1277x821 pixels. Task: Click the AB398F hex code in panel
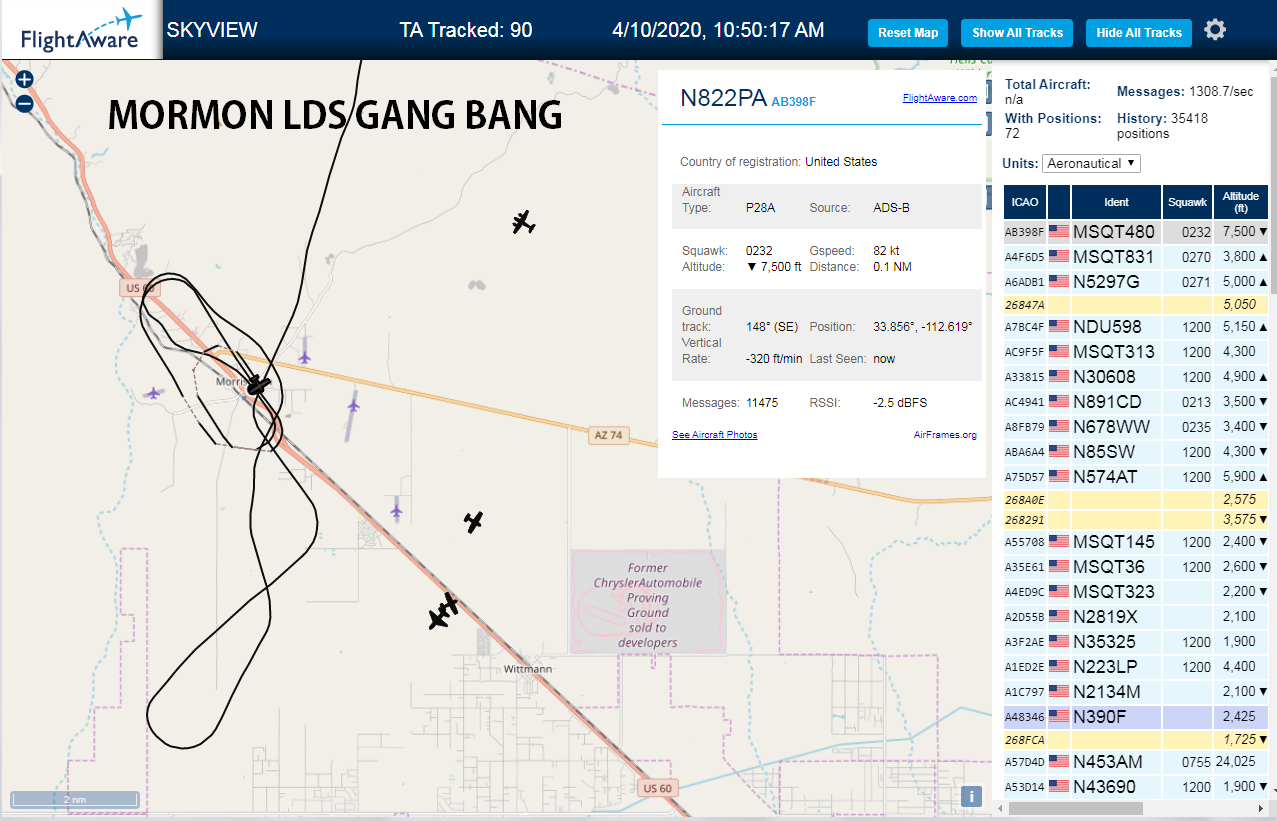point(794,101)
